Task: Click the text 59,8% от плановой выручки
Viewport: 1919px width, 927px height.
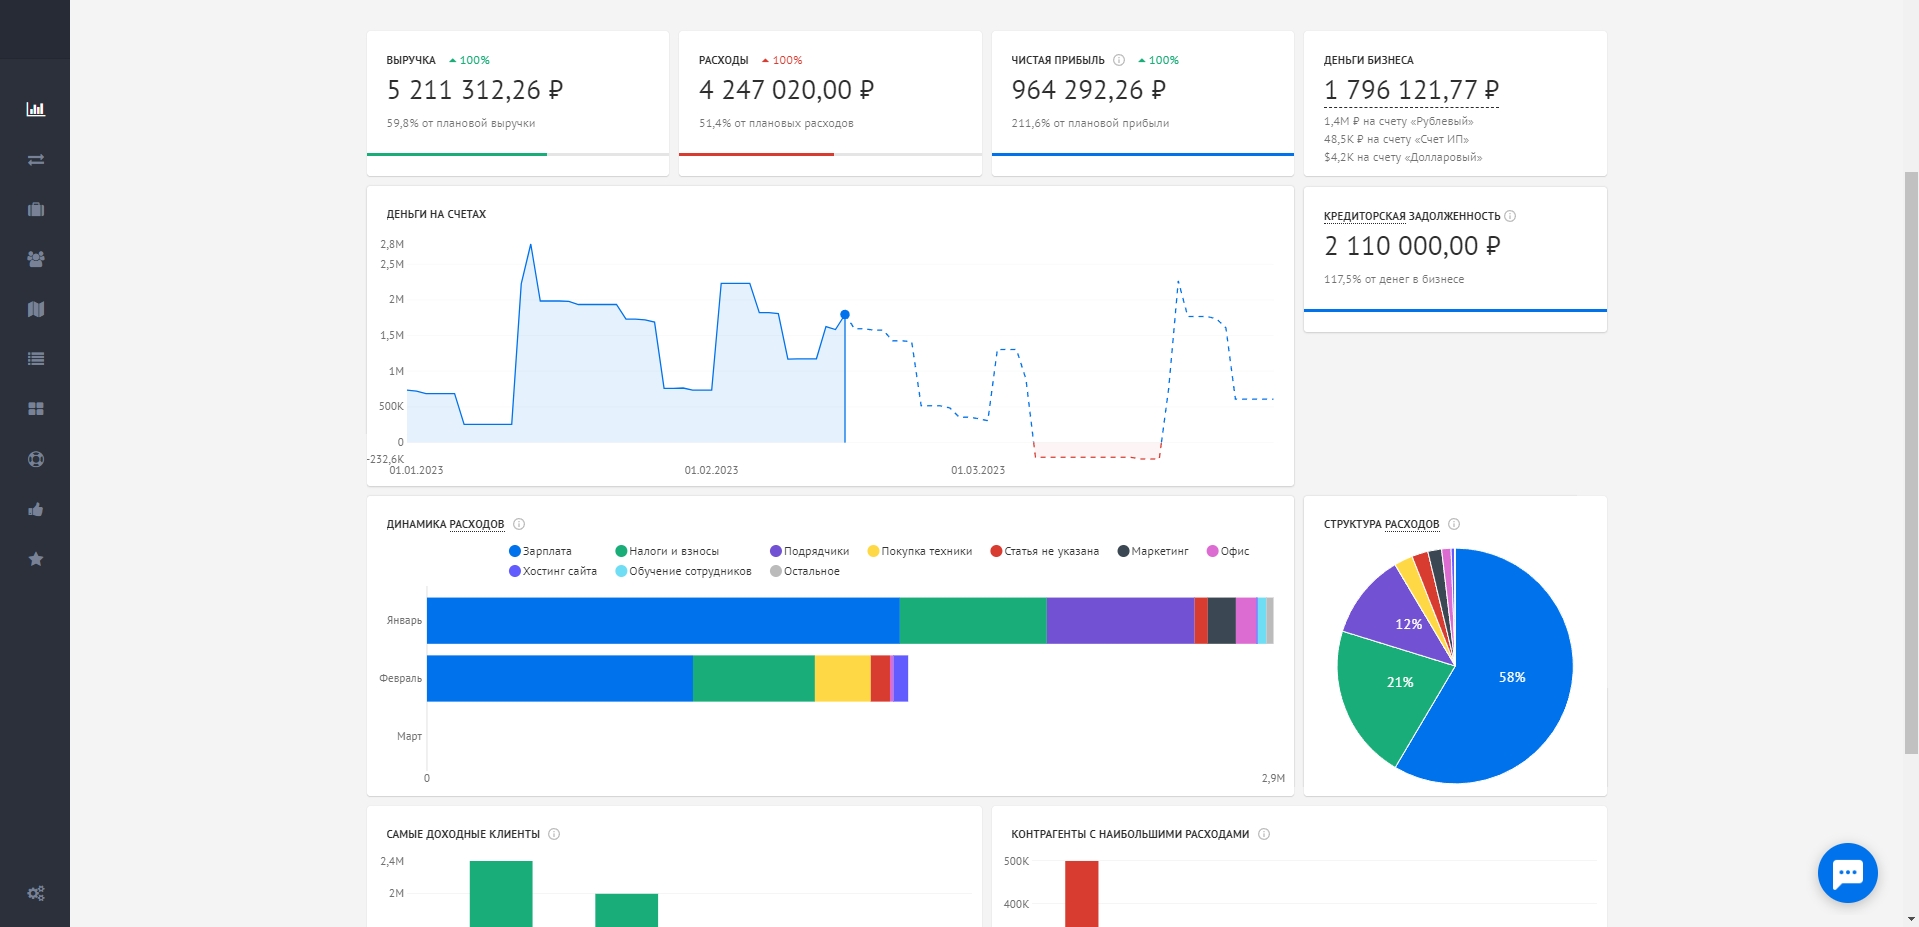Action: click(461, 123)
